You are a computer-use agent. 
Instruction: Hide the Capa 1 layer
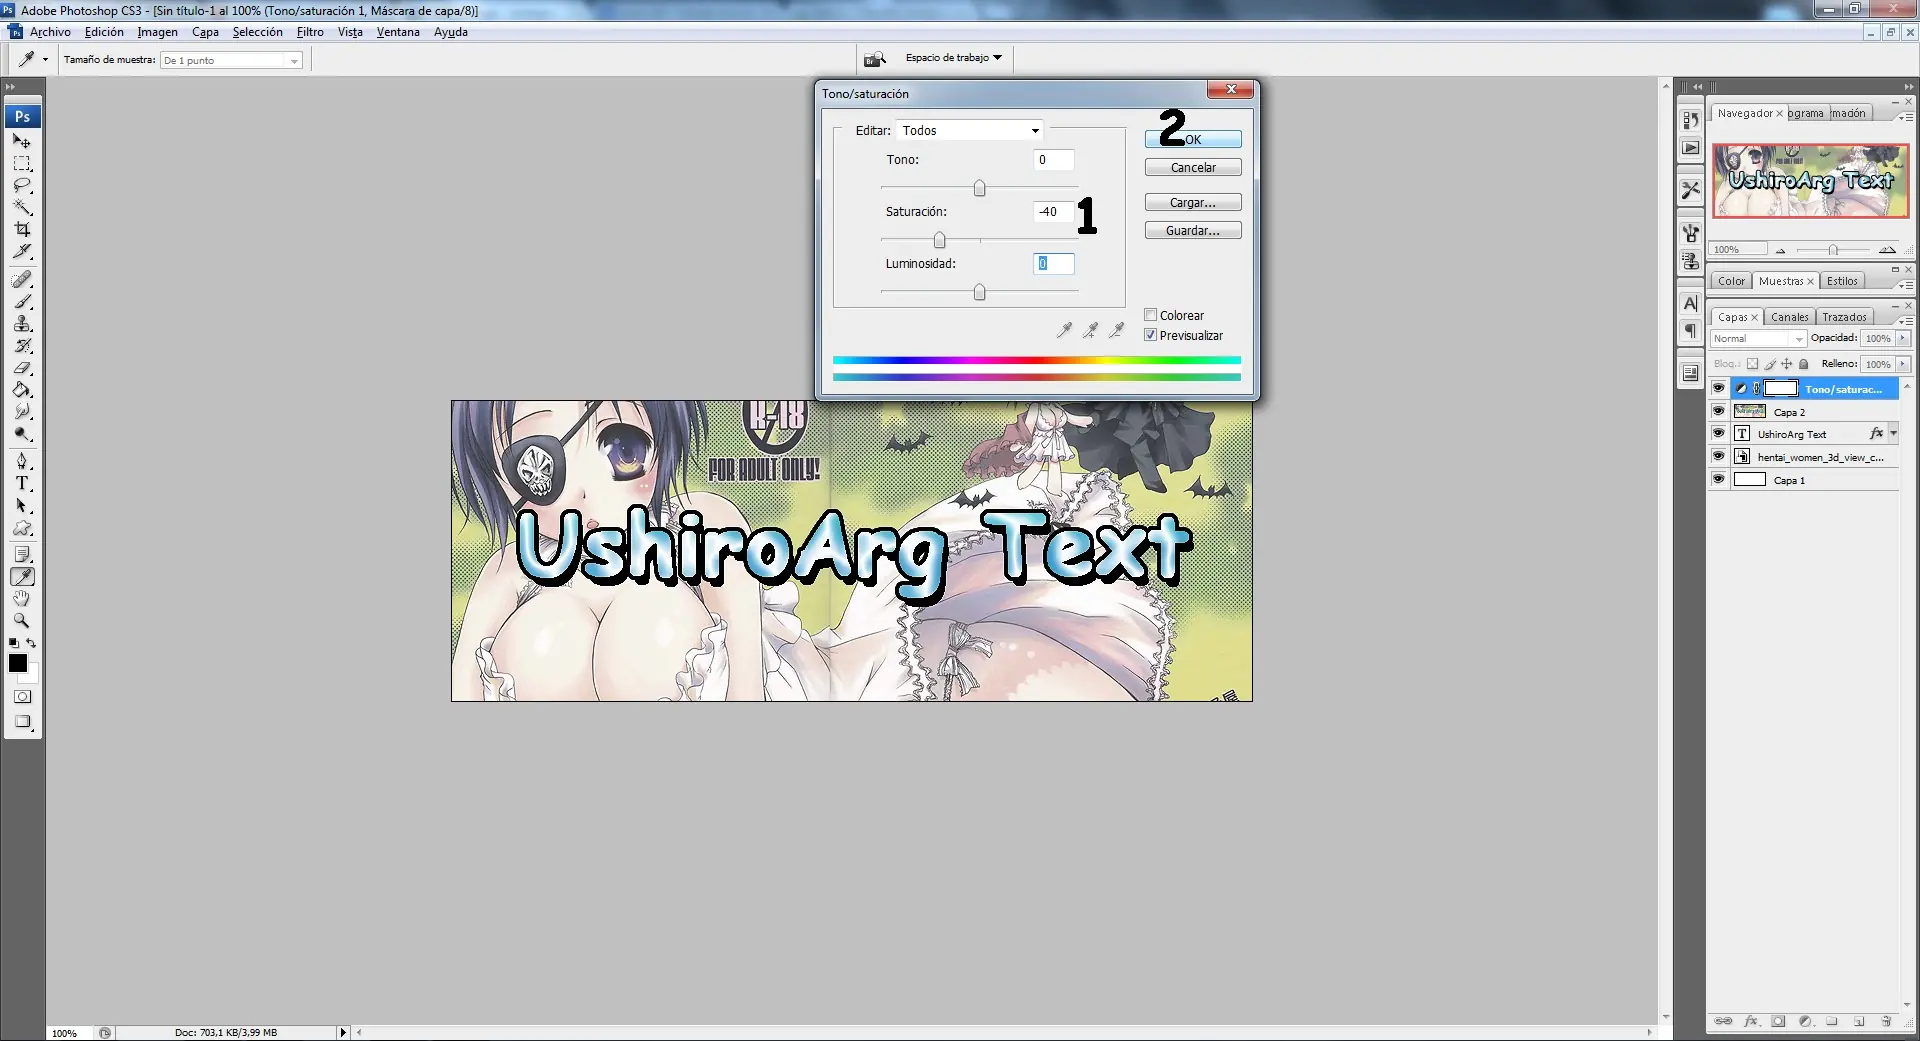click(x=1718, y=479)
